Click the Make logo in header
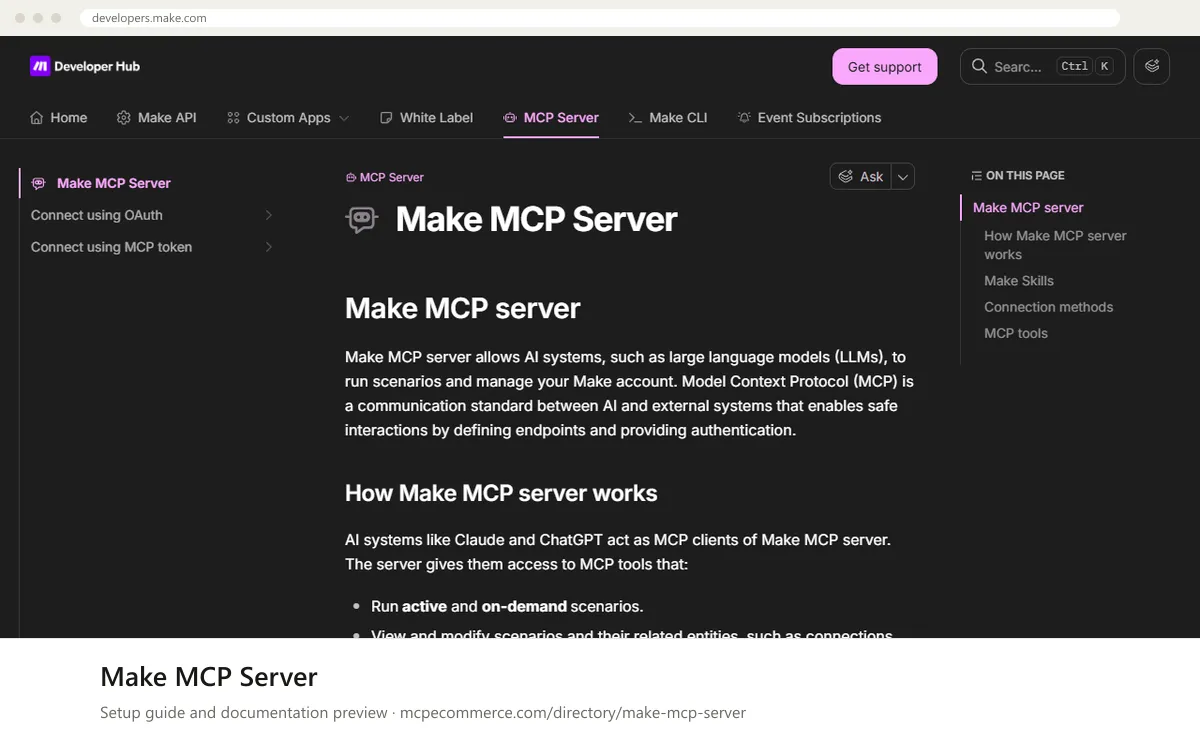Image resolution: width=1200 pixels, height=750 pixels. (40, 66)
